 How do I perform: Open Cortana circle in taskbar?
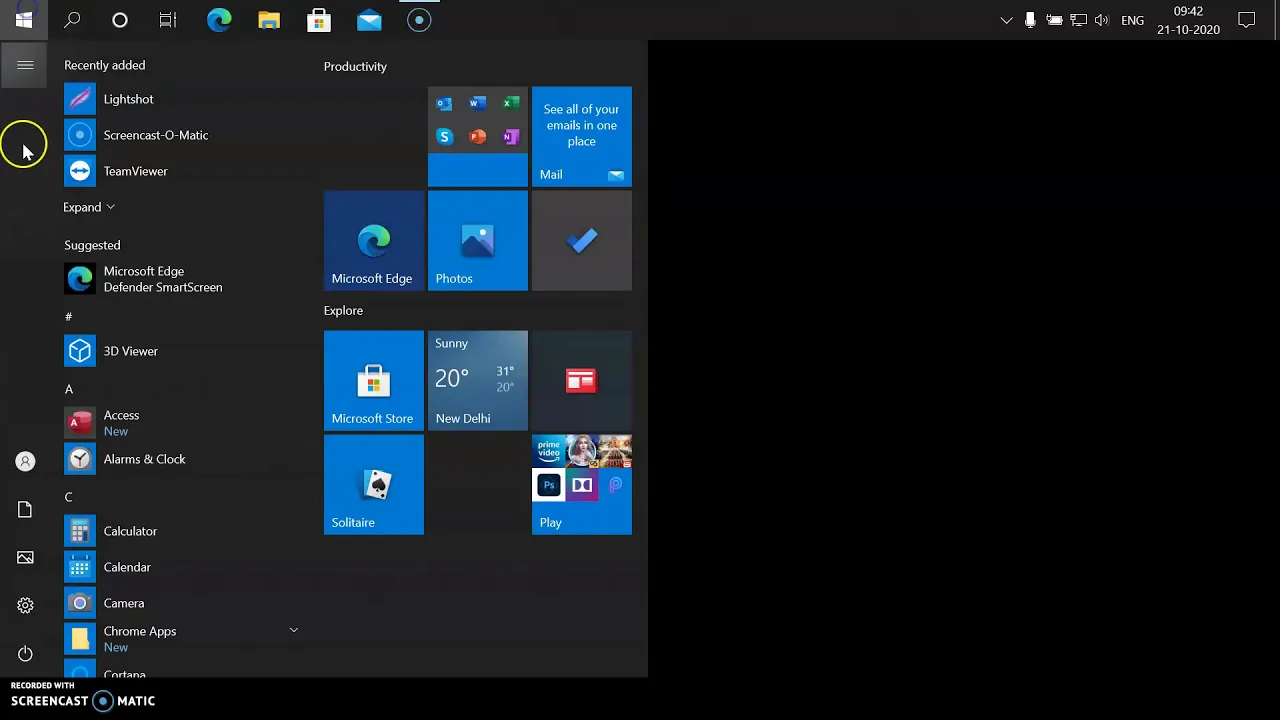[120, 19]
